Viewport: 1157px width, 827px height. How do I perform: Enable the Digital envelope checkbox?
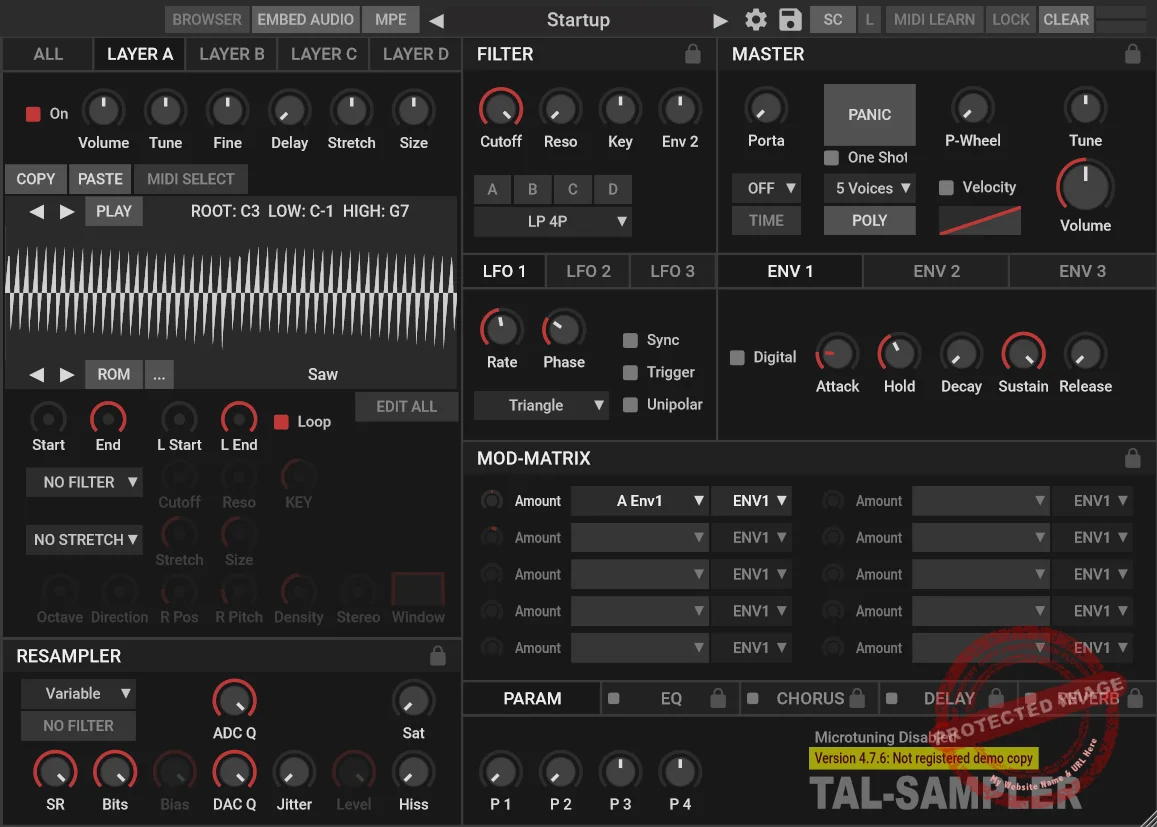point(737,357)
